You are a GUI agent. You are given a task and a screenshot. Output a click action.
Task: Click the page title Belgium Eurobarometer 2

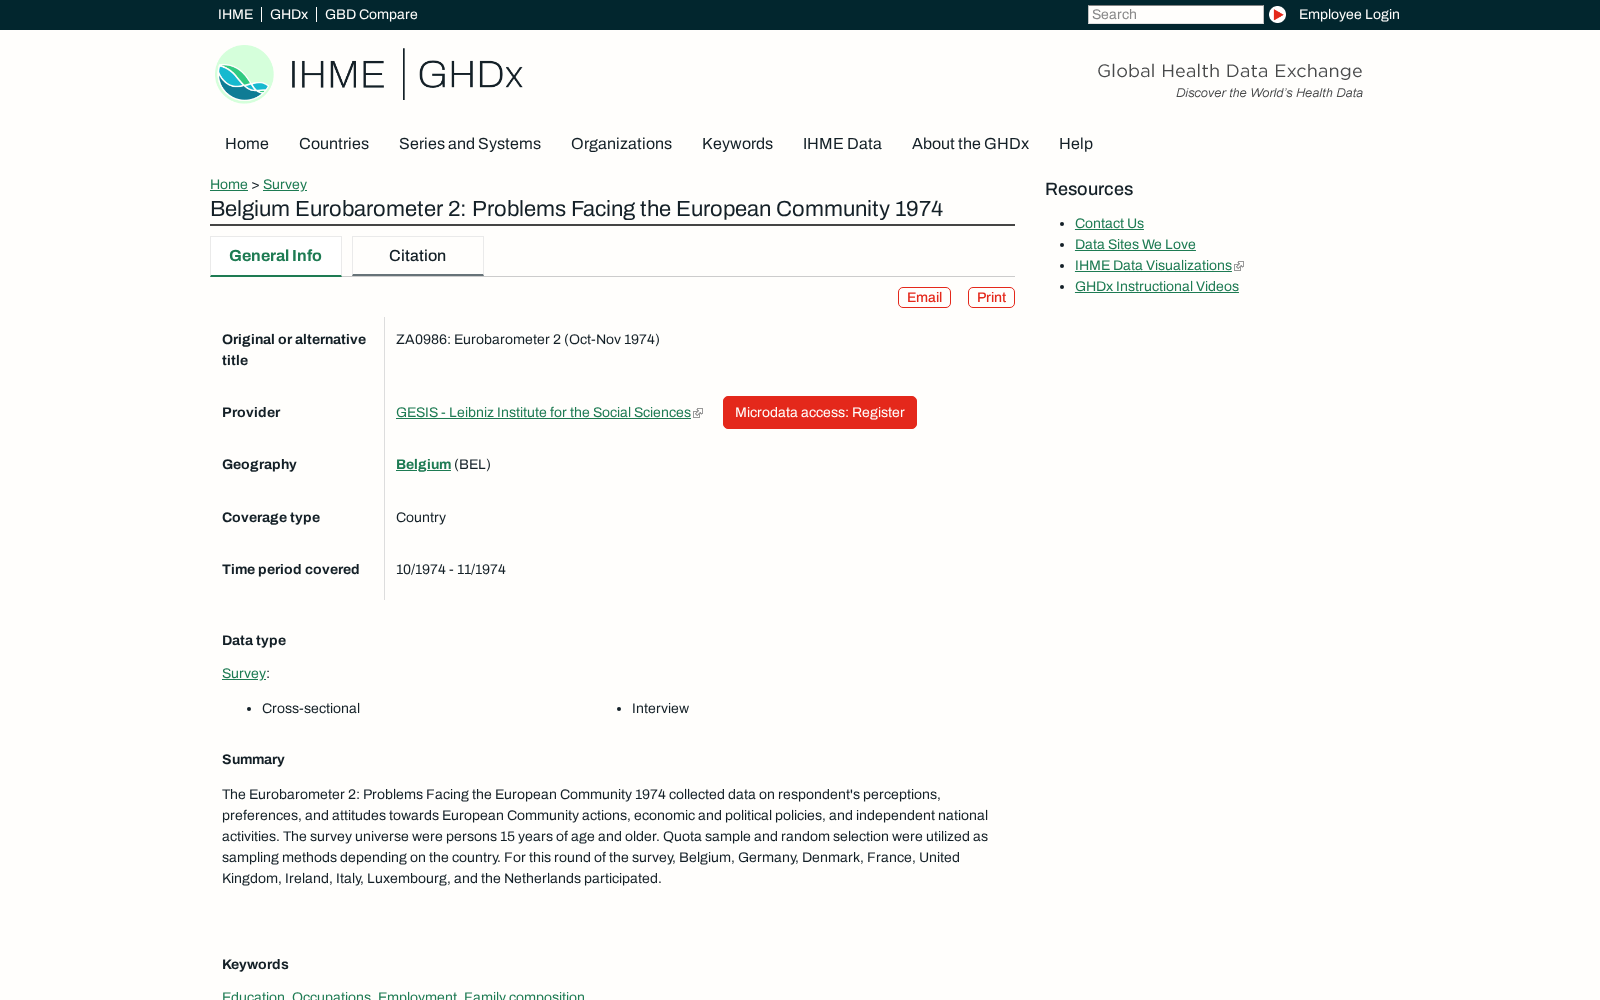(x=576, y=209)
